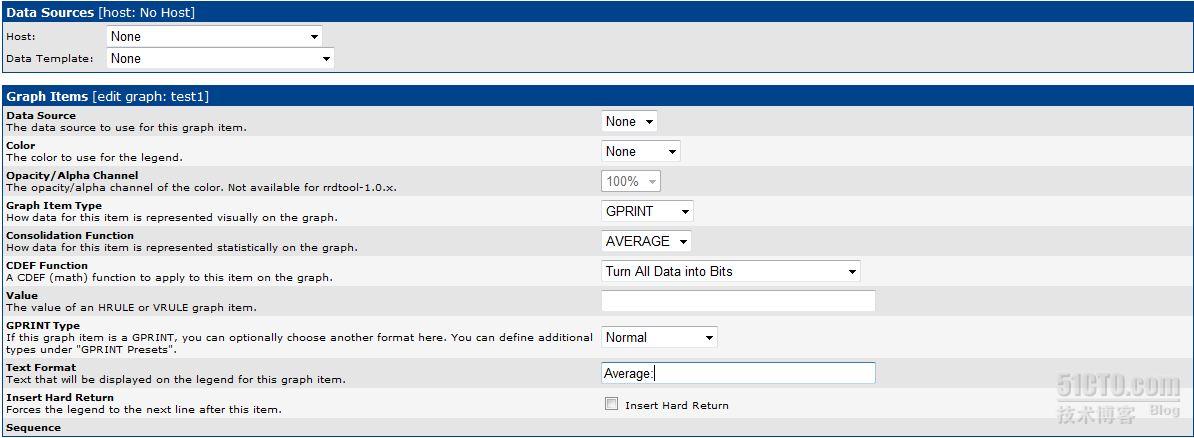
Task: Open the Graph Item Type GPRINT dropdown
Action: [x=647, y=211]
